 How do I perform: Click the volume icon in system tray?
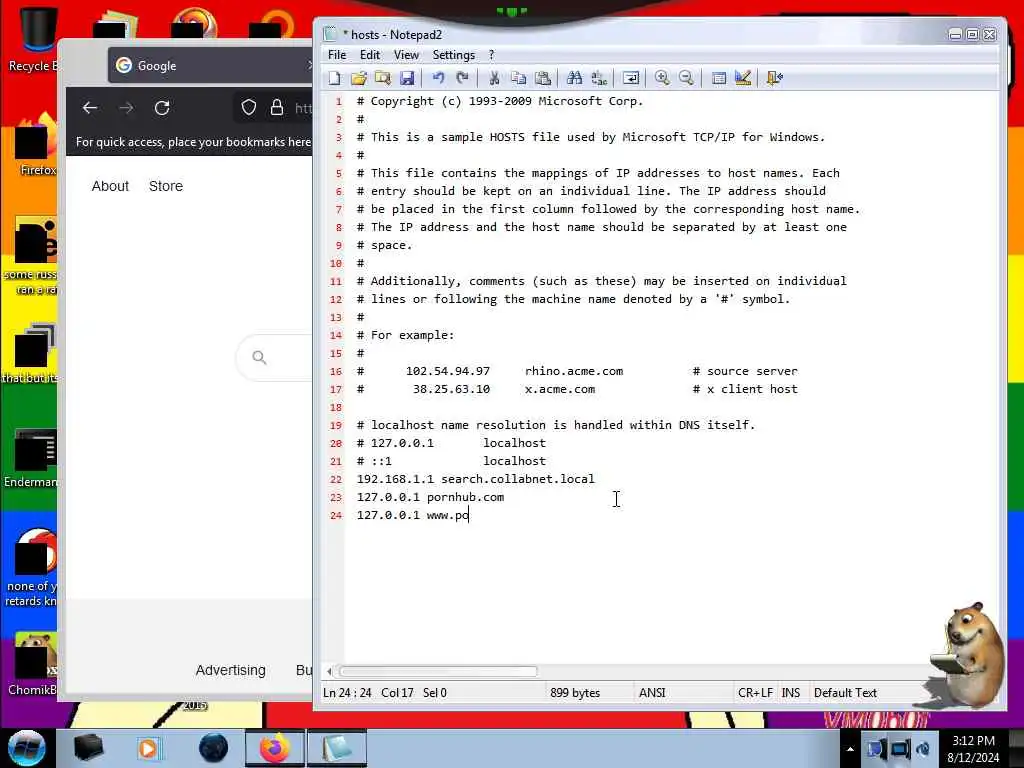click(x=923, y=748)
